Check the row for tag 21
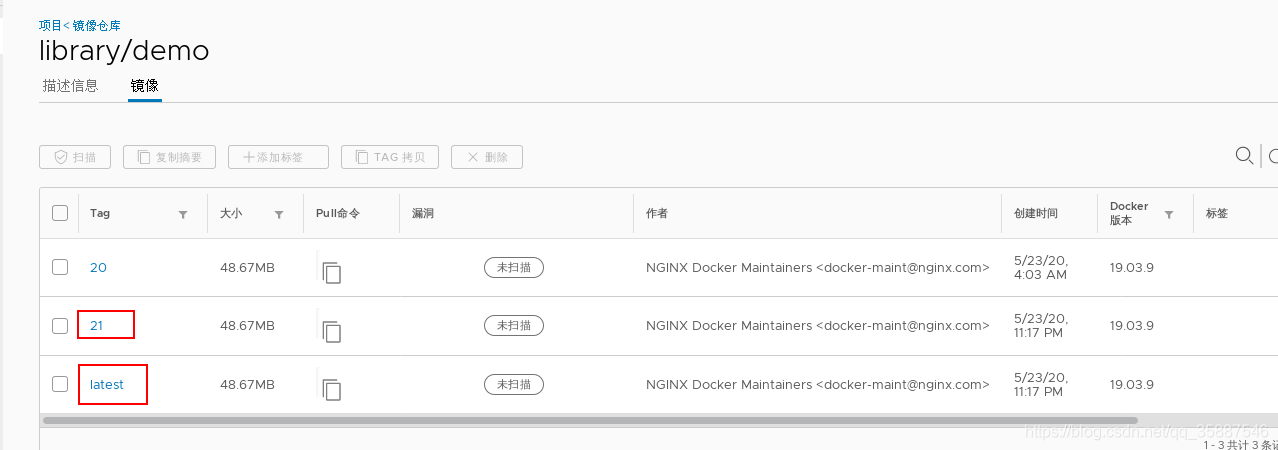 pos(60,326)
